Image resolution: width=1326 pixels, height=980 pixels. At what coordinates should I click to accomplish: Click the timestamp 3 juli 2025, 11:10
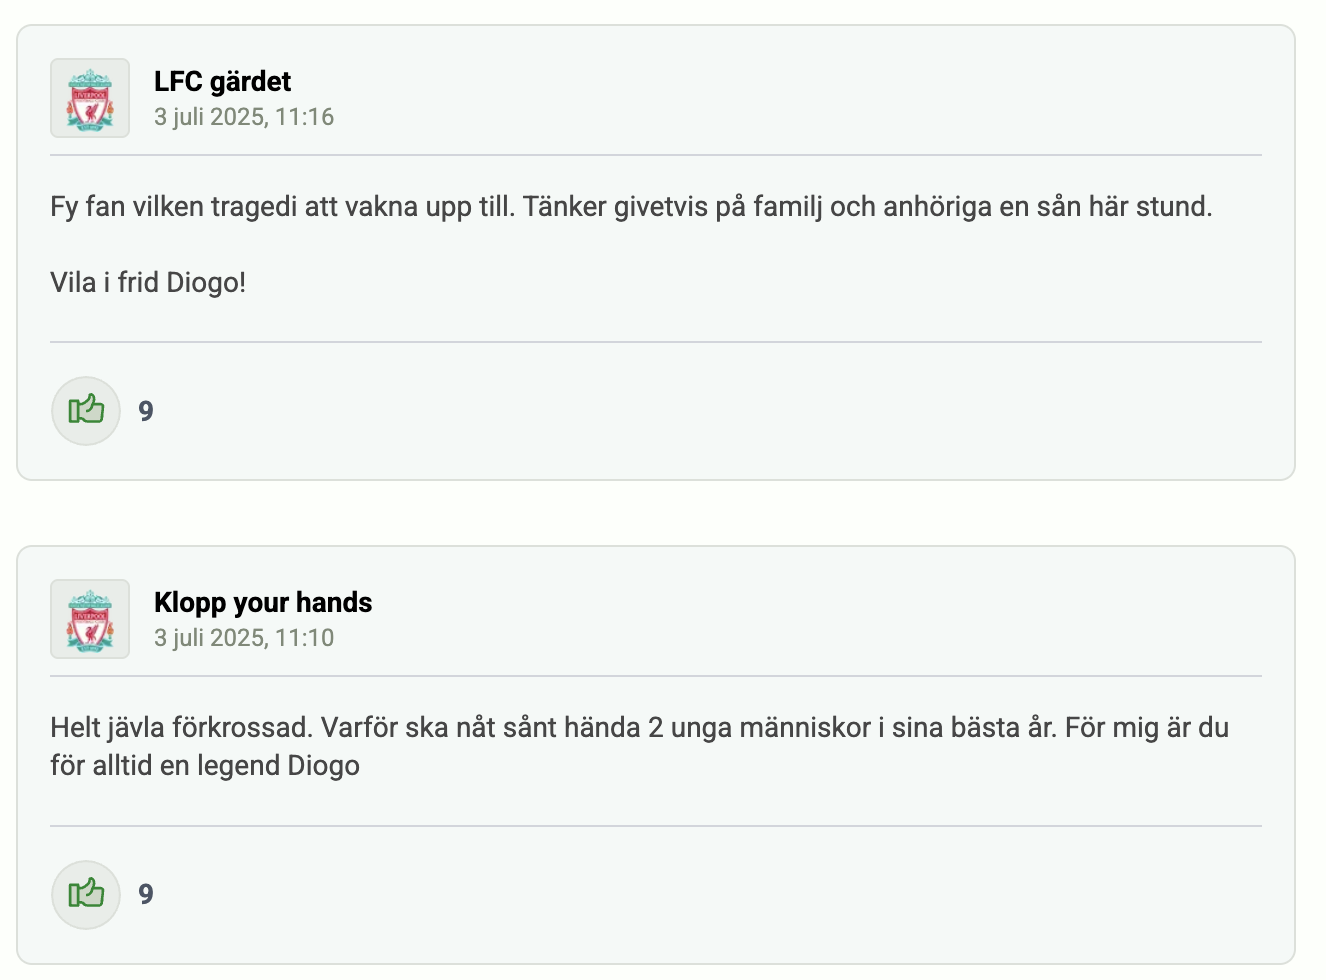[x=244, y=638]
